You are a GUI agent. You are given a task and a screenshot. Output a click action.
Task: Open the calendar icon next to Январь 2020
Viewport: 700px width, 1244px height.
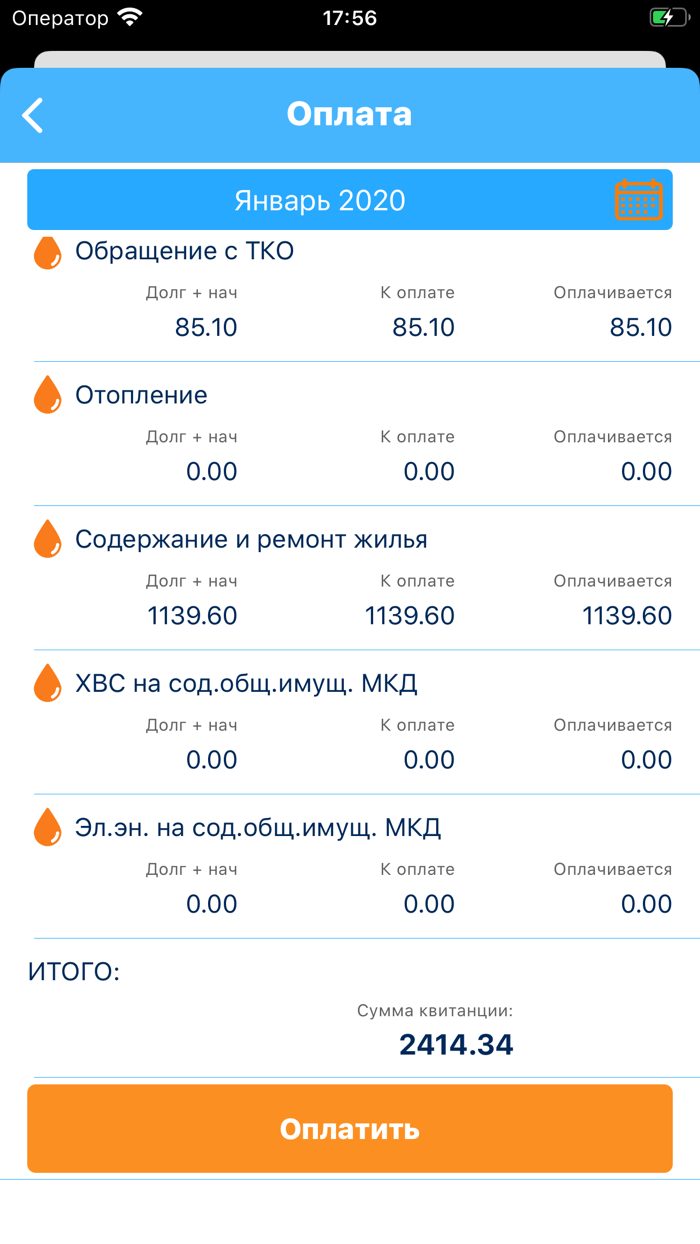(638, 199)
